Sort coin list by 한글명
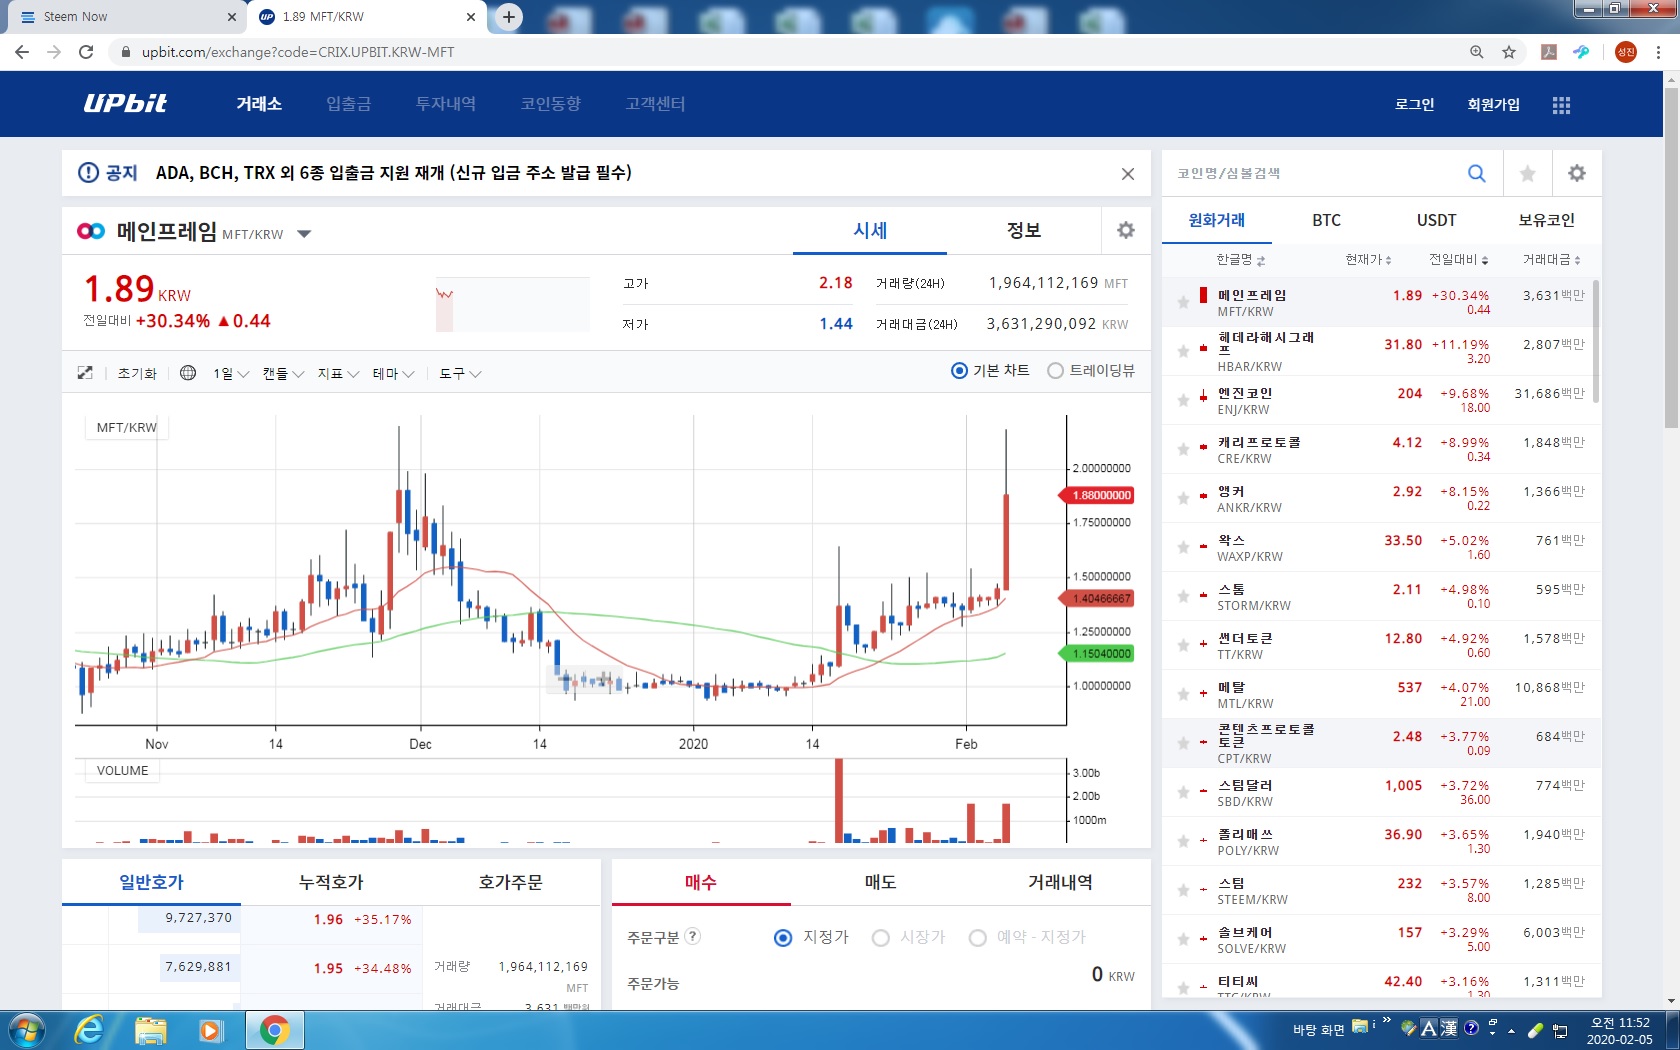 (1240, 260)
